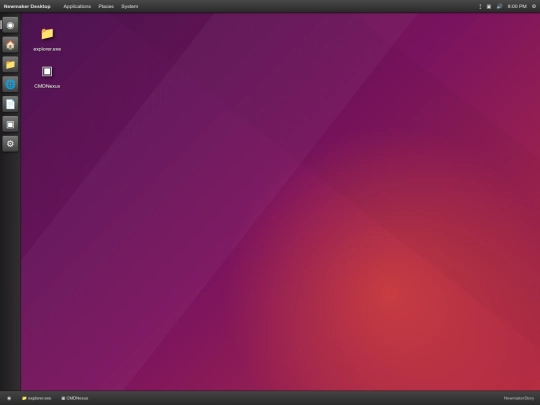
Task: Open the volume speaker tray icon
Action: click(x=499, y=6)
